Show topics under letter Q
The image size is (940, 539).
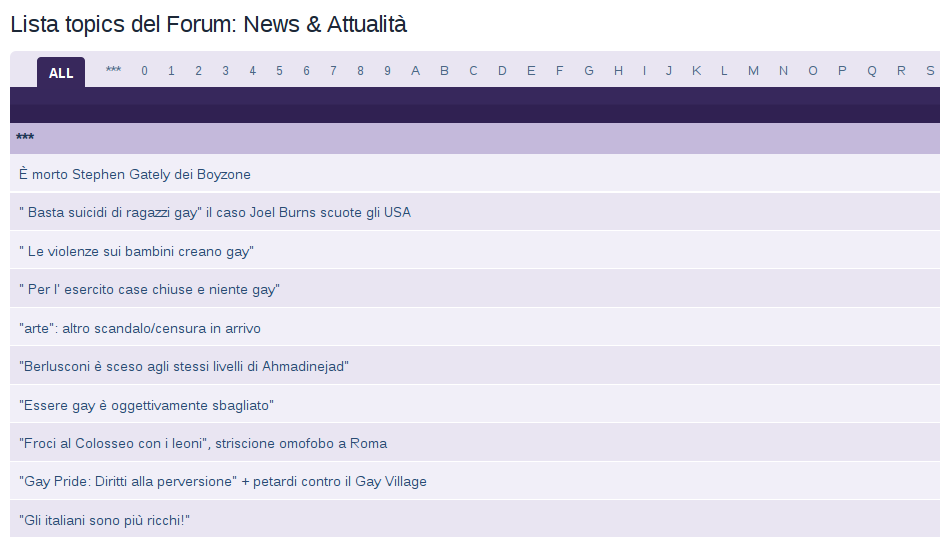(872, 71)
